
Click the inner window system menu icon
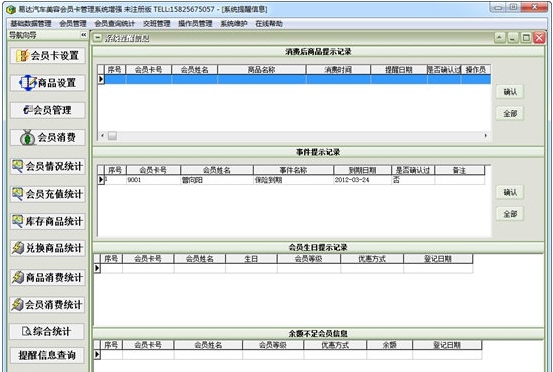pyautogui.click(x=98, y=38)
